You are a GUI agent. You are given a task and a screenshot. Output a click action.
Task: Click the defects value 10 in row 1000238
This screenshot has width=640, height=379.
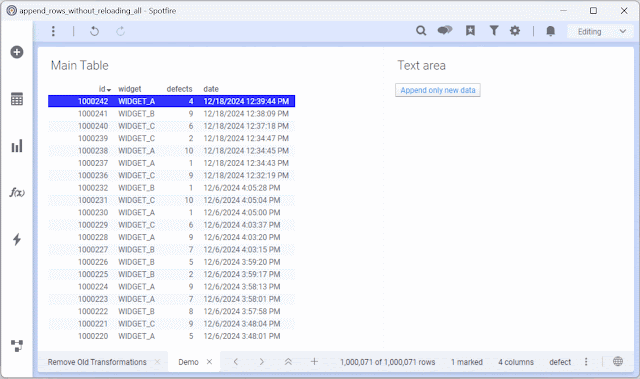click(189, 151)
